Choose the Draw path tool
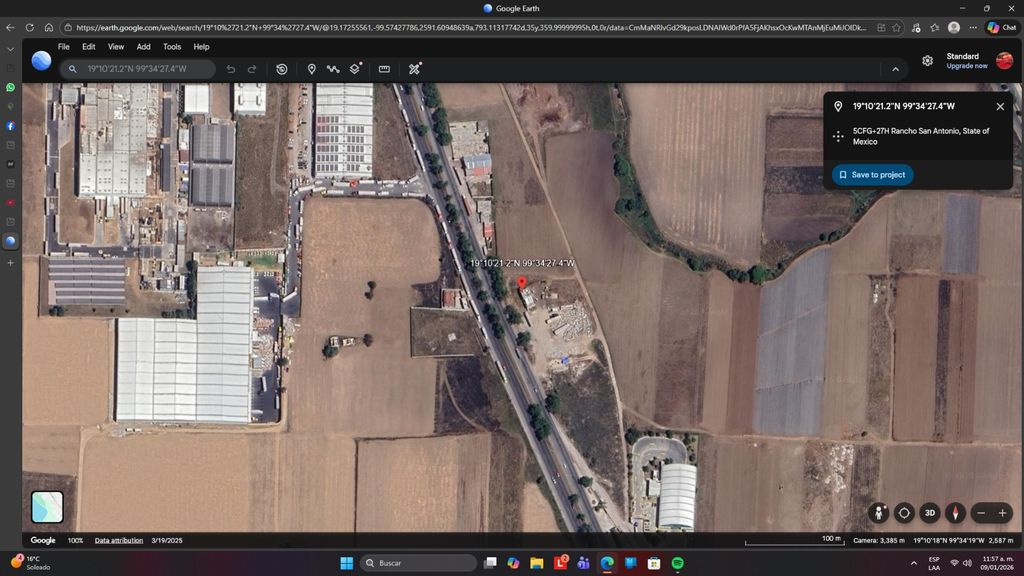The height and width of the screenshot is (576, 1024). (333, 69)
